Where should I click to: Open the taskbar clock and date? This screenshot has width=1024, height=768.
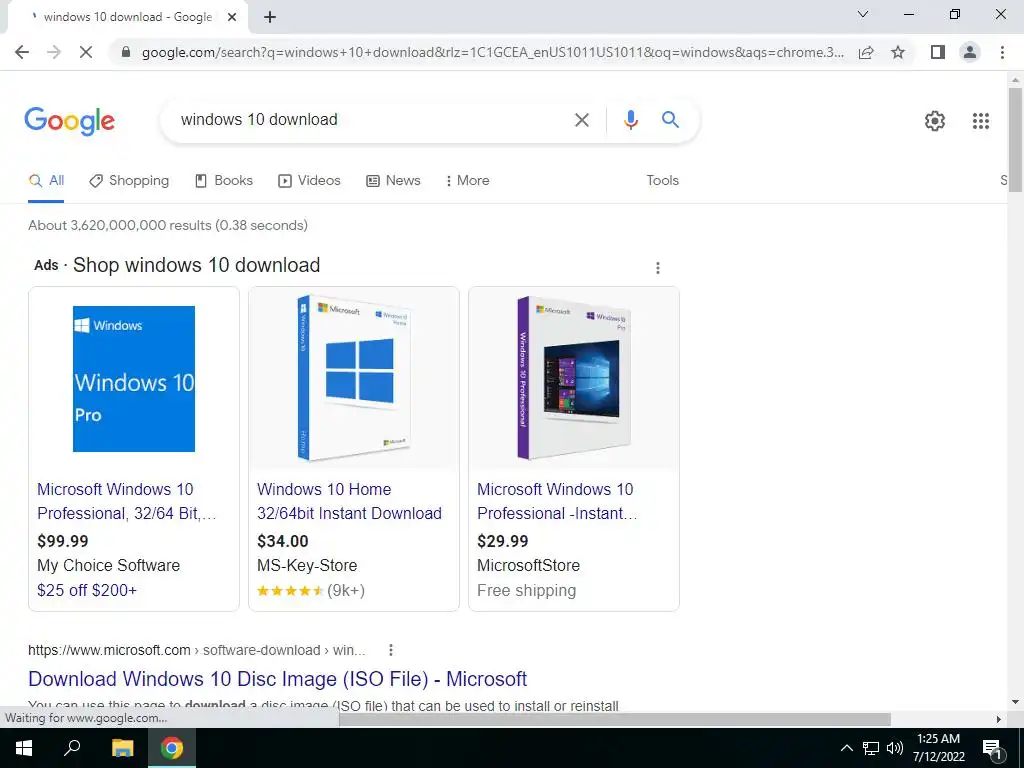[x=938, y=748]
